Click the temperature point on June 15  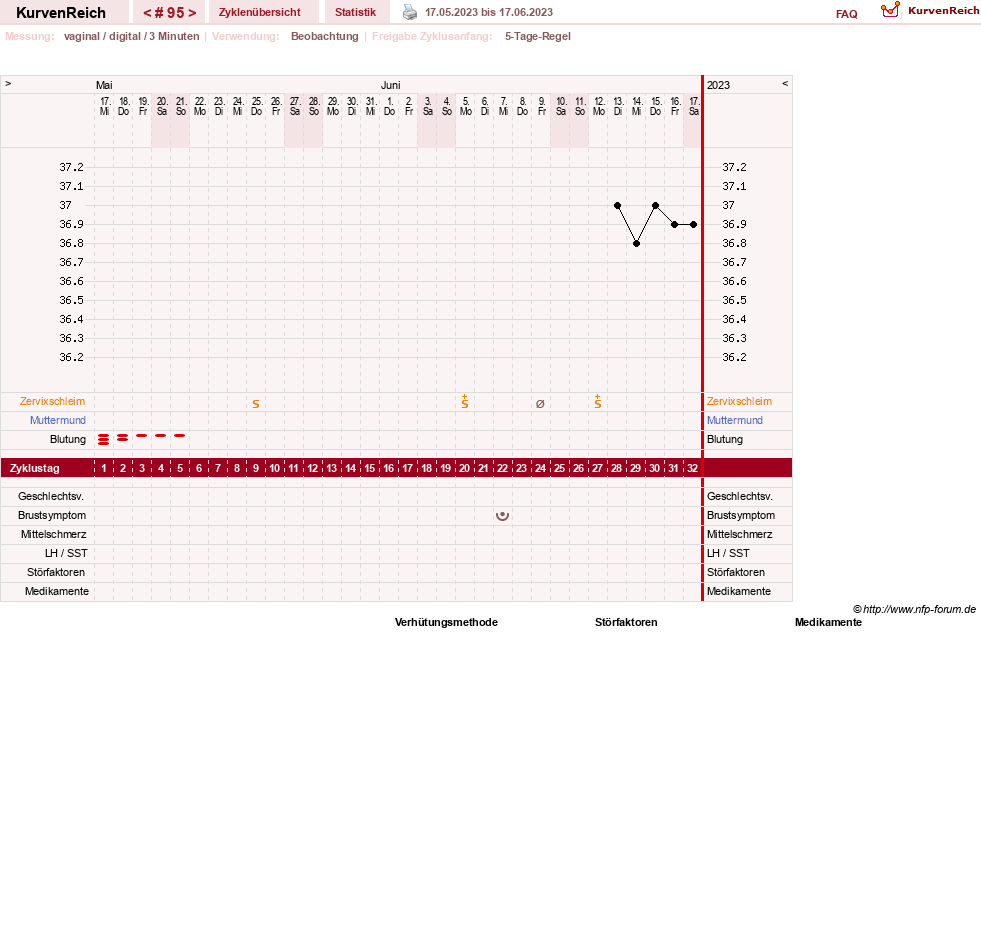pos(656,205)
